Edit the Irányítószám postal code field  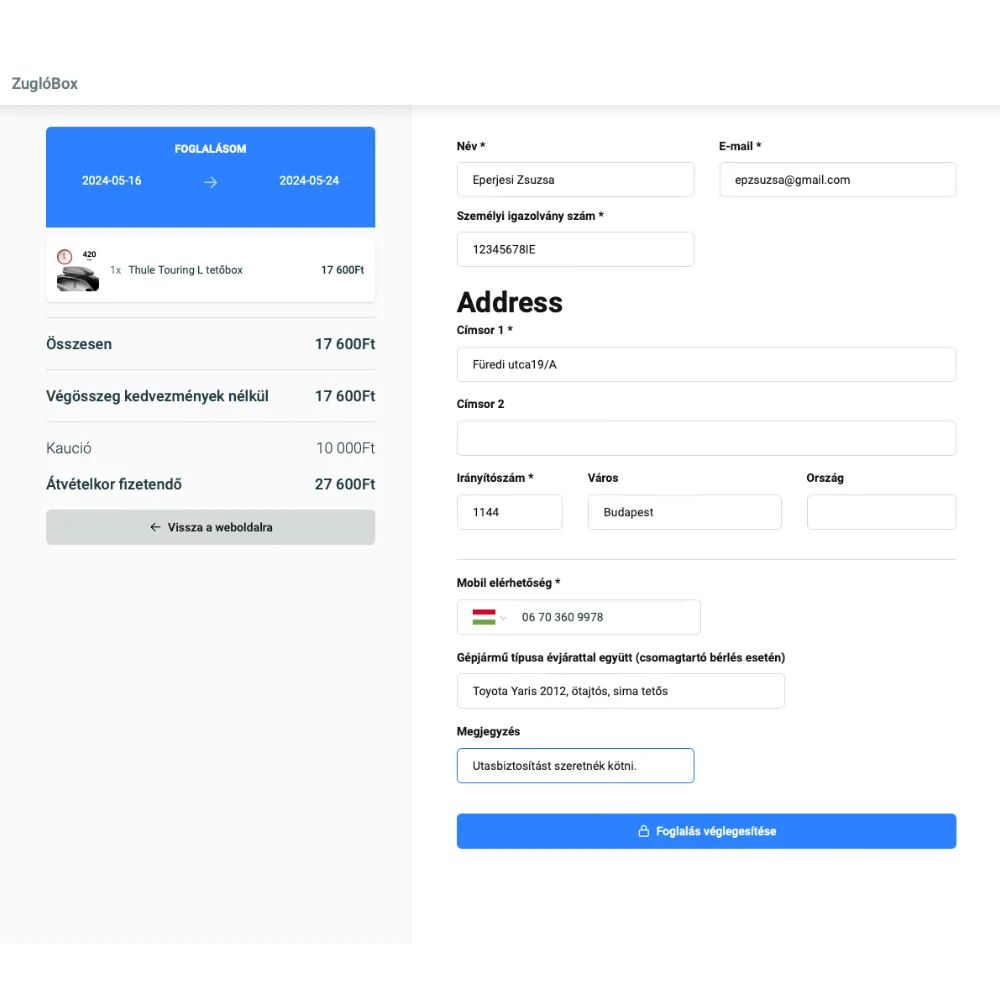[509, 512]
